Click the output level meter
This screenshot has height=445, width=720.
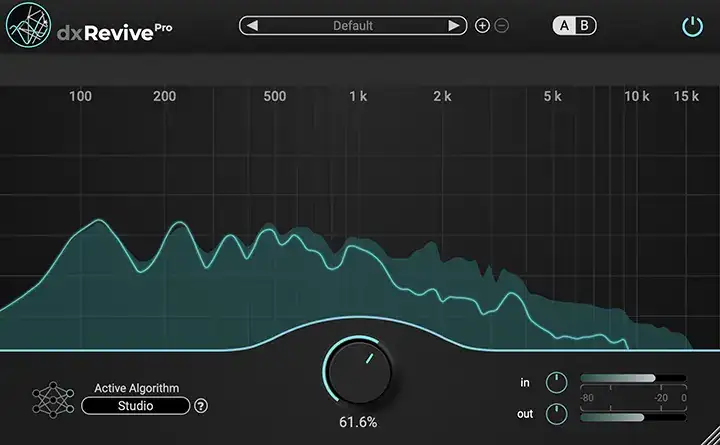point(633,417)
